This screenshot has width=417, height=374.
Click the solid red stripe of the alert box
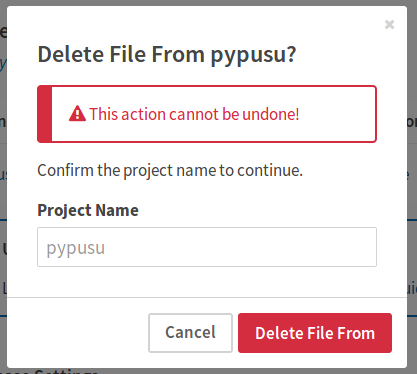(45, 114)
